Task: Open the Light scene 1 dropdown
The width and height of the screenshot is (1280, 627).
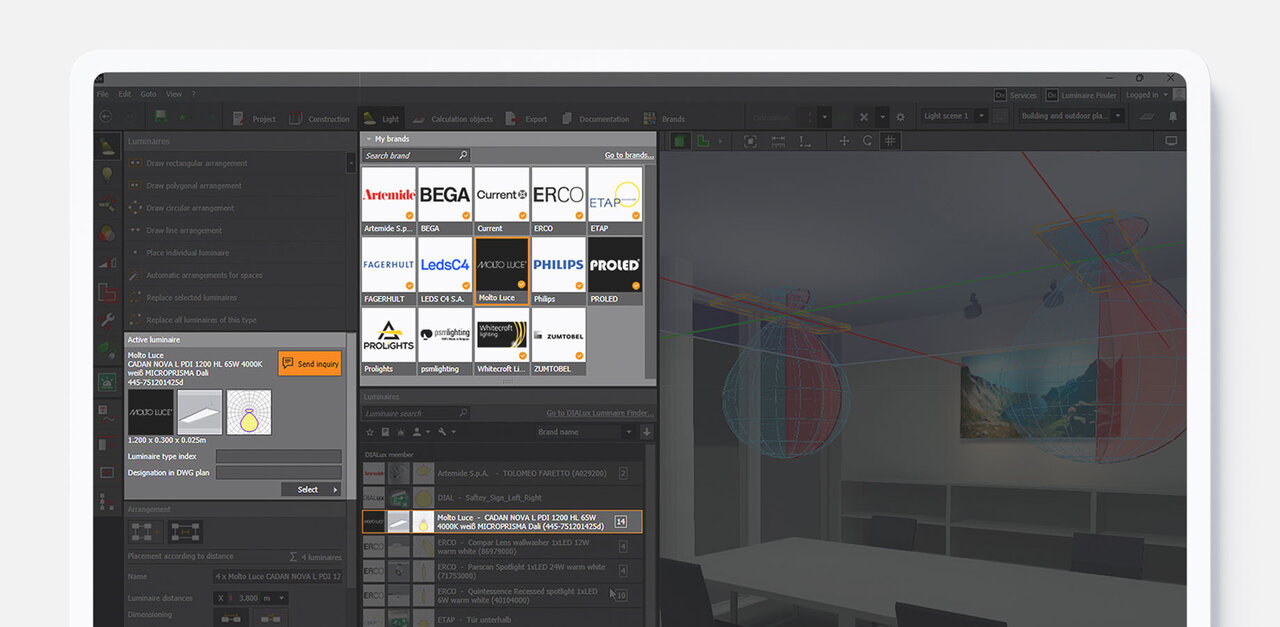Action: click(954, 116)
